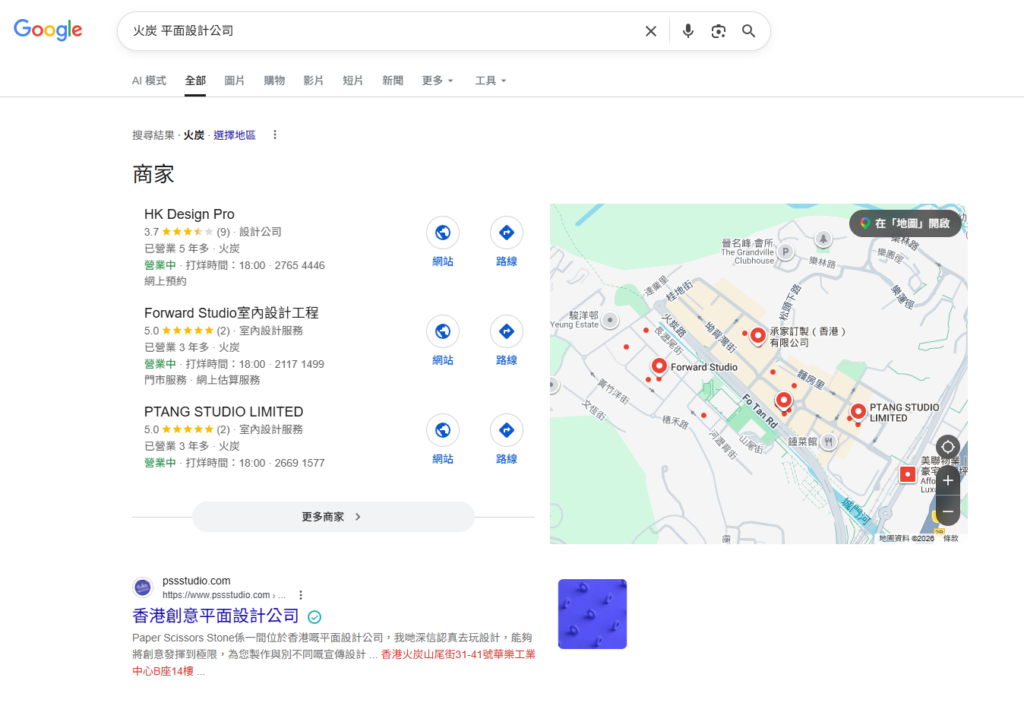The height and width of the screenshot is (703, 1024).
Task: Zoom in on the map
Action: (948, 481)
